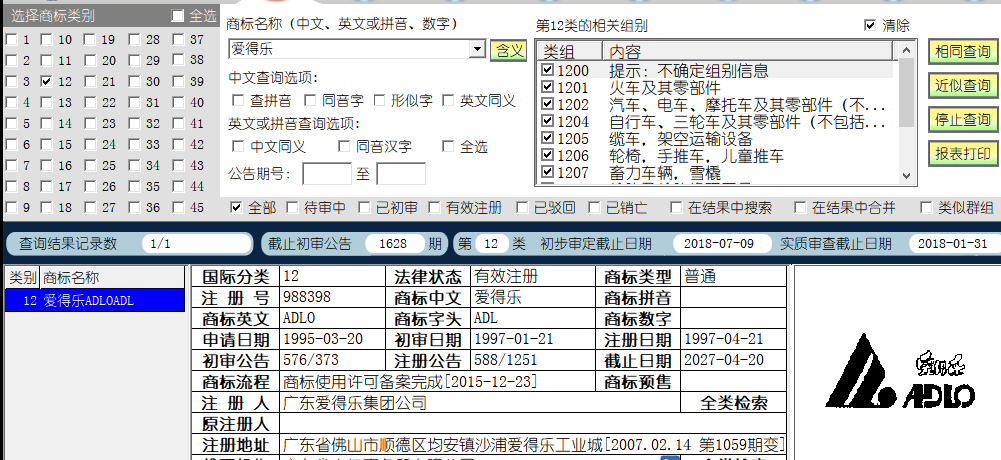Toggle 类似群组 checkbox
This screenshot has width=1001, height=460.
point(925,207)
